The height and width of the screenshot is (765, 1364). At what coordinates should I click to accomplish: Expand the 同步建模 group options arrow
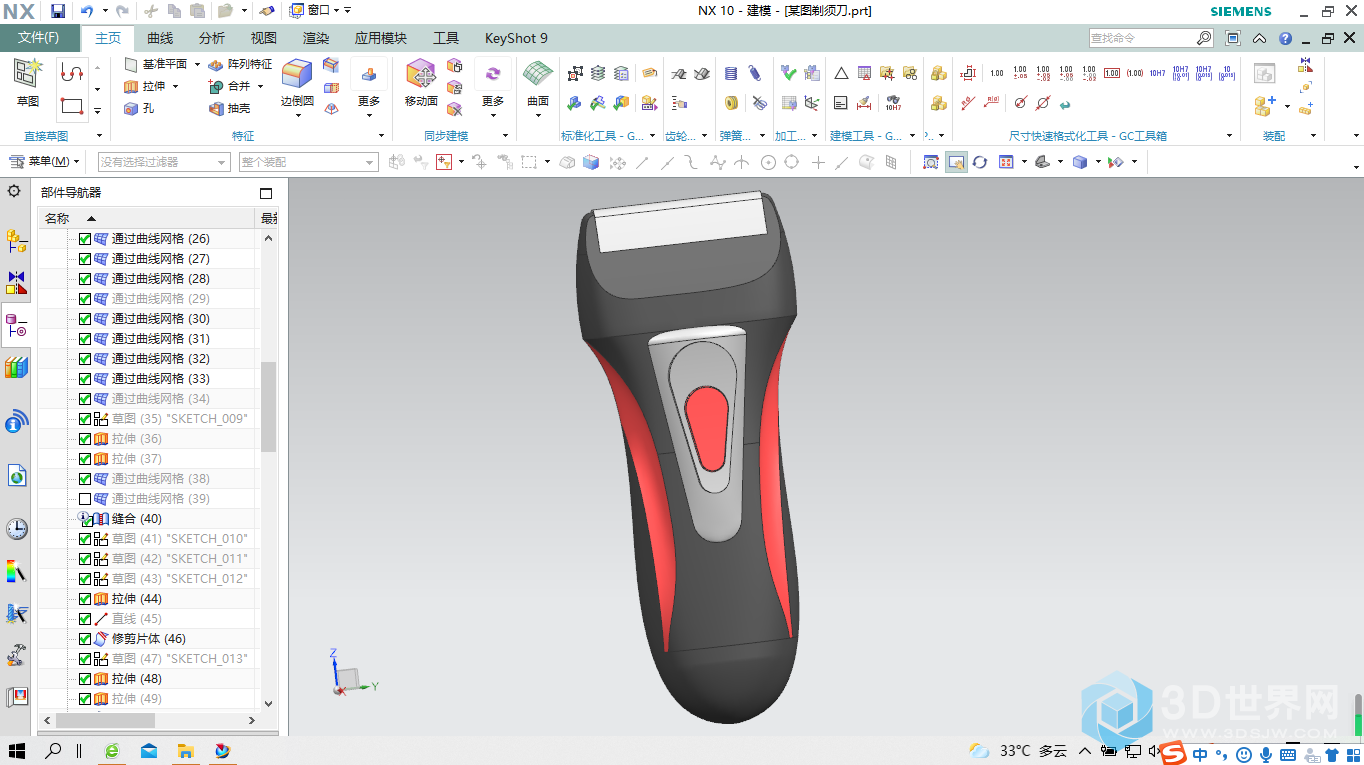pos(504,136)
